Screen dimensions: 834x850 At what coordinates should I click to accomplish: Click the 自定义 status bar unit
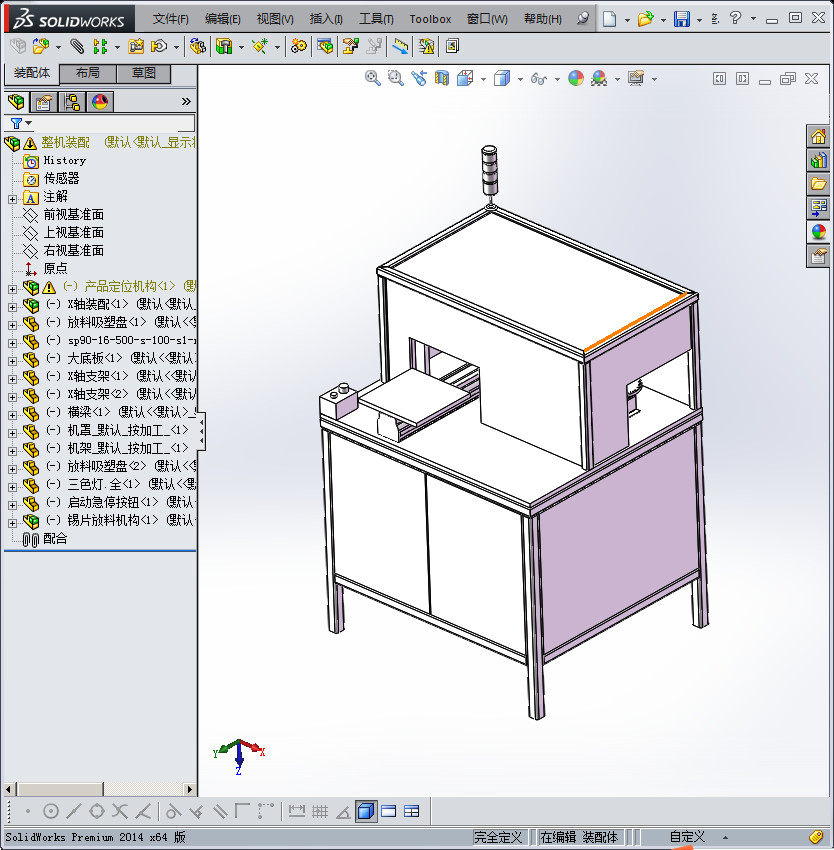[687, 836]
